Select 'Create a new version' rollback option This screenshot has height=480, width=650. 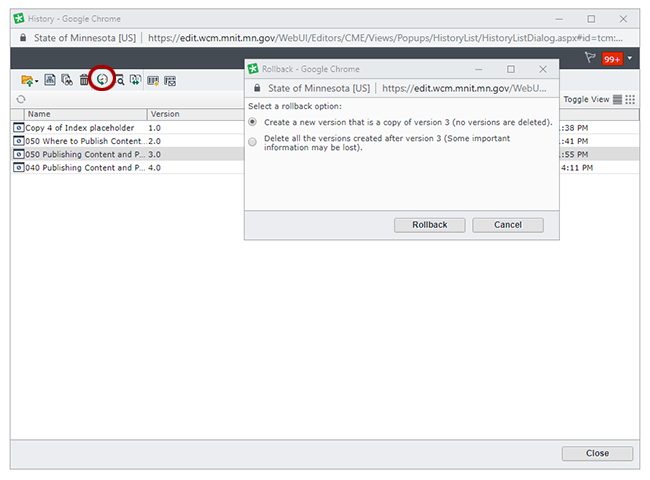coord(253,121)
